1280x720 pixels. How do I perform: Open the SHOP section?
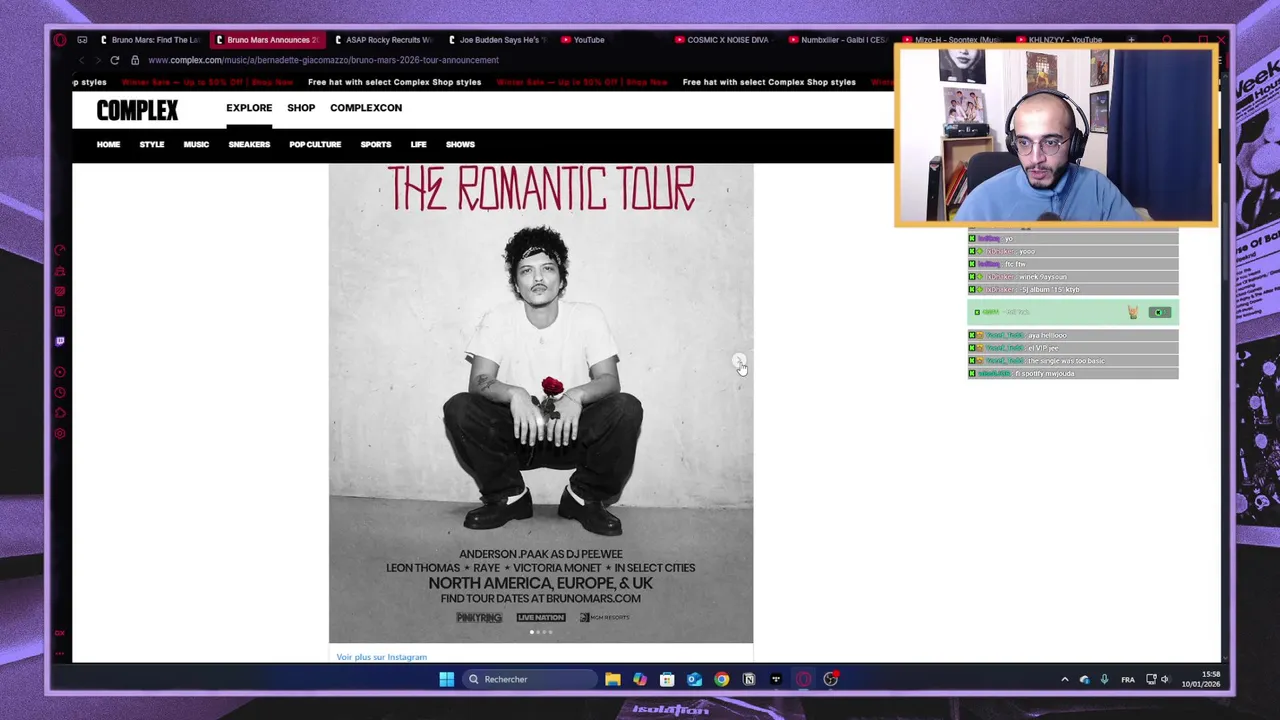click(x=301, y=108)
